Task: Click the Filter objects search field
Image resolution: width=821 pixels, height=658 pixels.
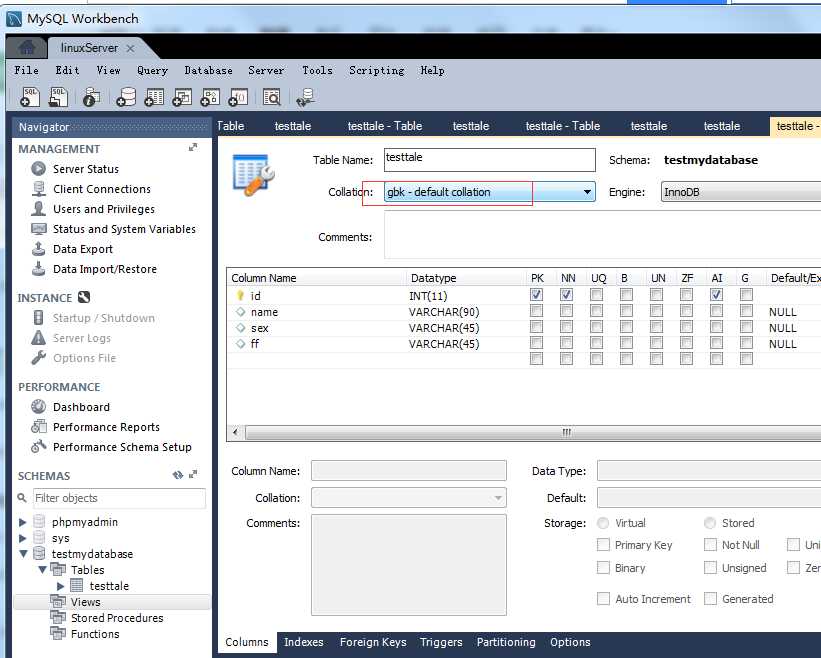Action: tap(119, 498)
